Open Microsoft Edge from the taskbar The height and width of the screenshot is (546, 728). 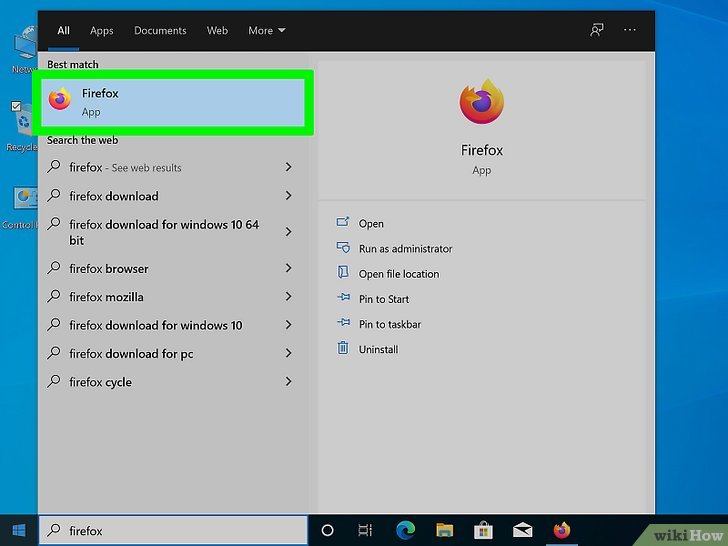[405, 530]
